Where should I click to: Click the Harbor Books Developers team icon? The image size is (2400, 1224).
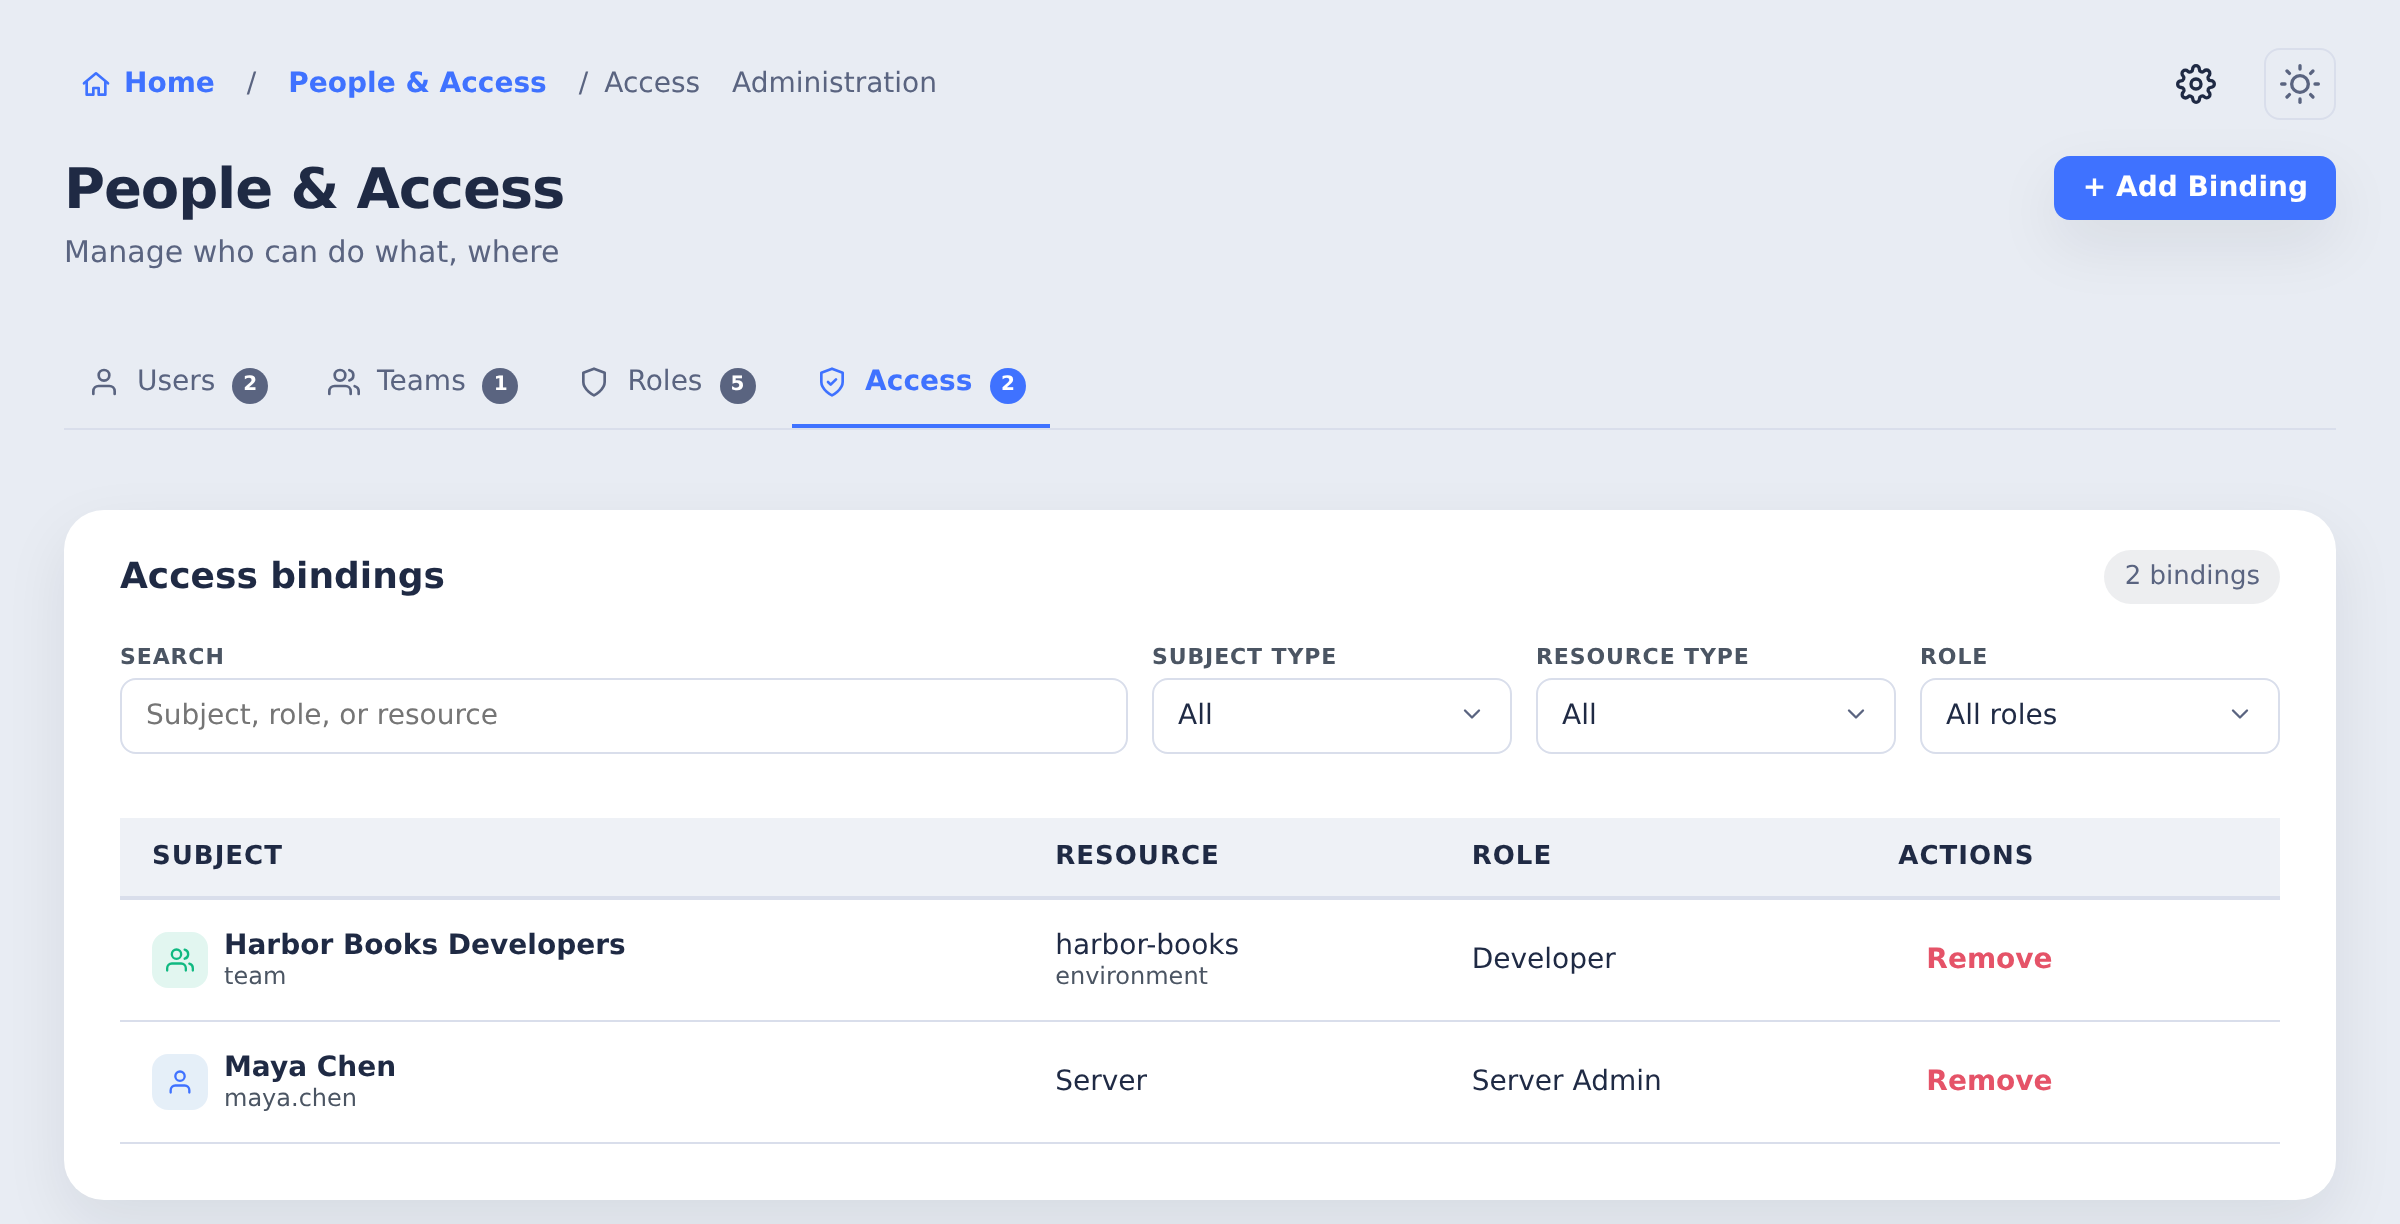(180, 960)
